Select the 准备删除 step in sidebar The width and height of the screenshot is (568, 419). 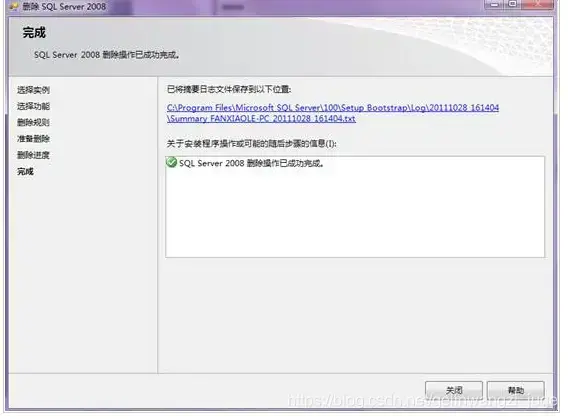tap(33, 139)
